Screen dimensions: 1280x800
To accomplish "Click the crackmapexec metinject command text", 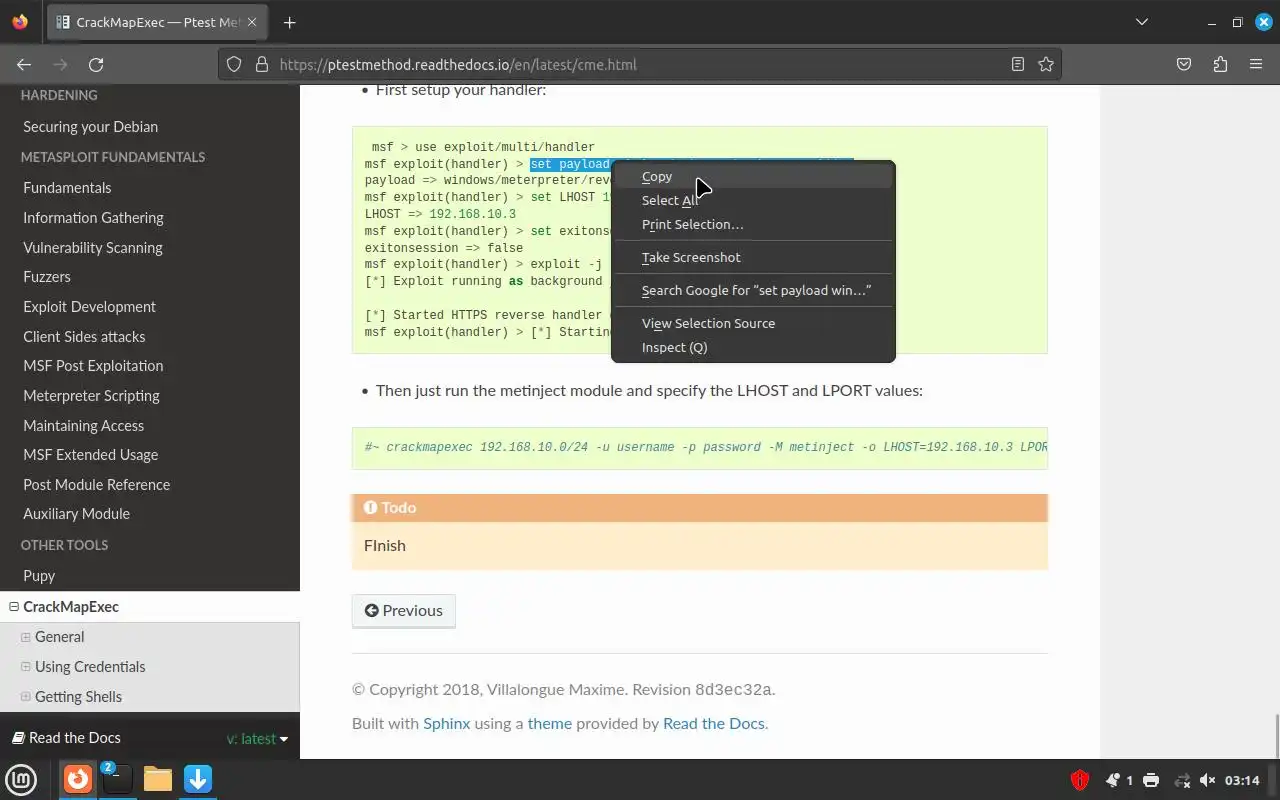I will point(705,447).
